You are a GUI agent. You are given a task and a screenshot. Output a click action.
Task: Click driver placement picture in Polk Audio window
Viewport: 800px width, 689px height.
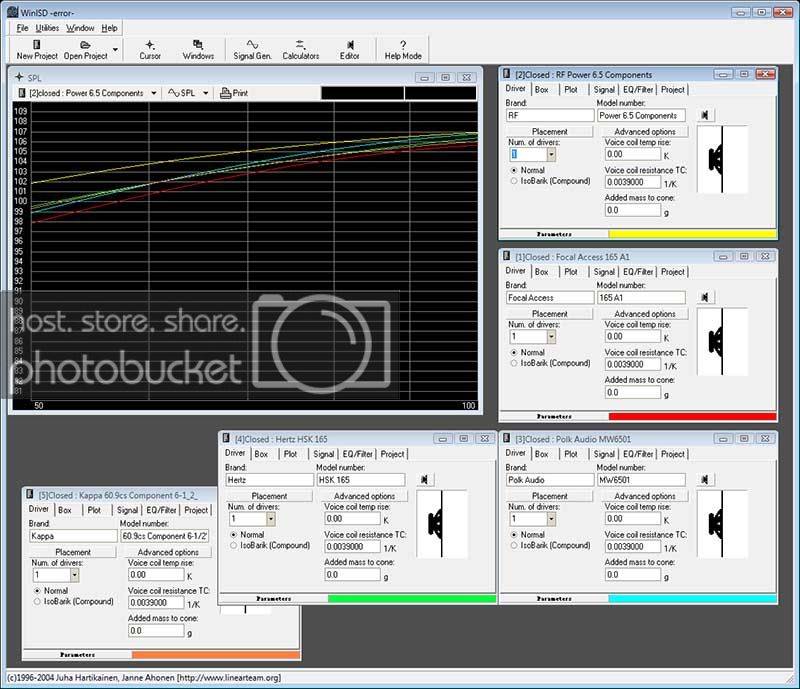(722, 523)
